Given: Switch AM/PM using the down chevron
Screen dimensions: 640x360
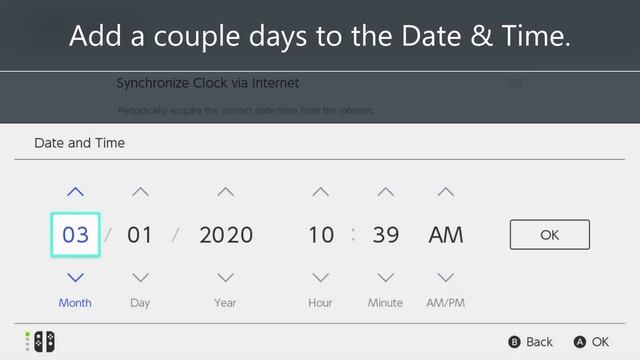Looking at the screenshot, I should tap(446, 278).
